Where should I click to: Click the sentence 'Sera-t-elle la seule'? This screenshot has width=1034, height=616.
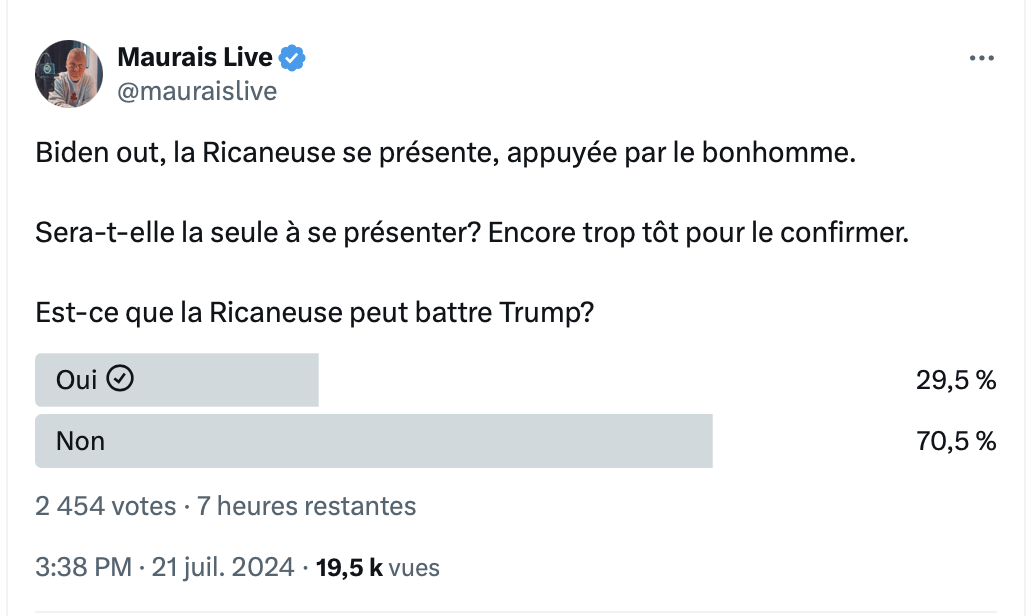[x=472, y=233]
